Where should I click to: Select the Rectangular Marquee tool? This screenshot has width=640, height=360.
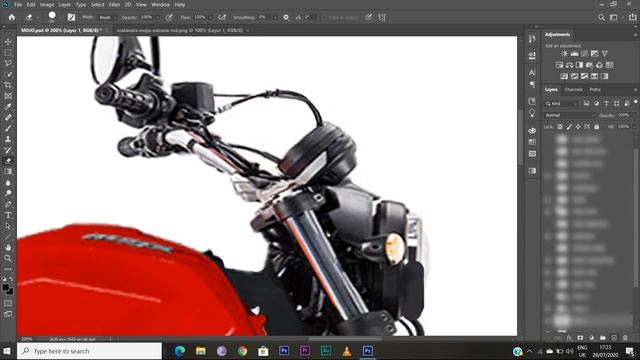[x=8, y=53]
